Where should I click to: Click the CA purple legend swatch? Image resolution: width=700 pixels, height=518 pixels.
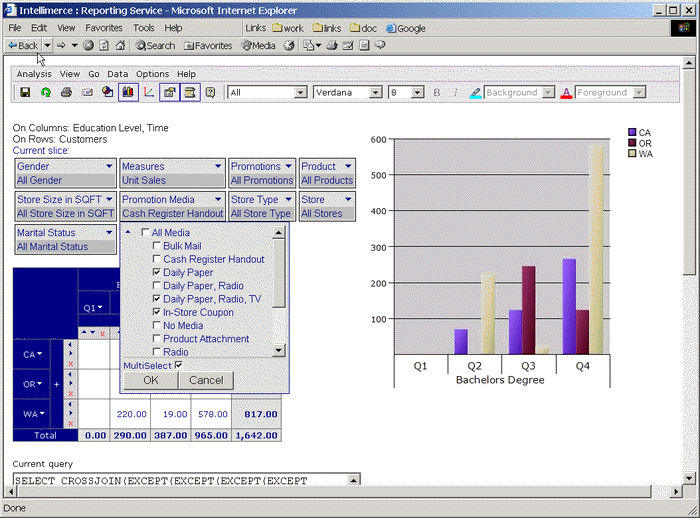tap(632, 132)
